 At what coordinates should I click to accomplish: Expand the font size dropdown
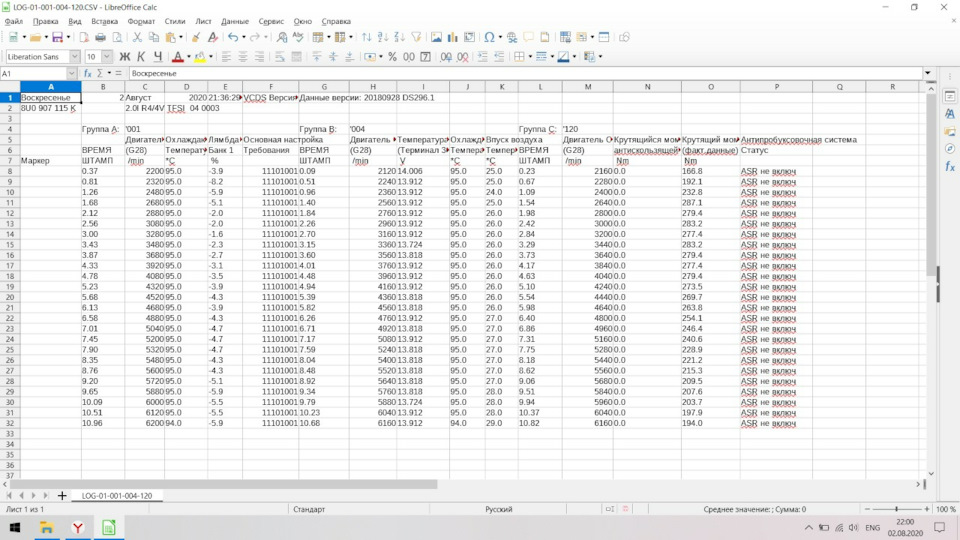107,57
